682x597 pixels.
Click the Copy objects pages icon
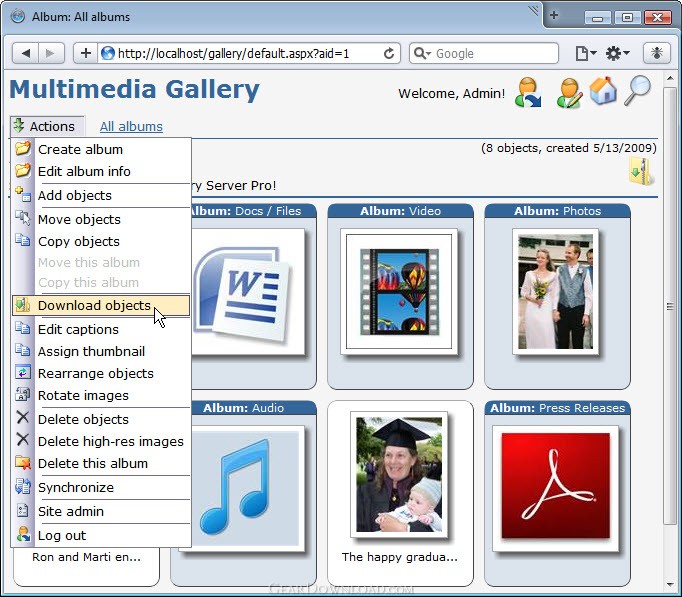(23, 240)
